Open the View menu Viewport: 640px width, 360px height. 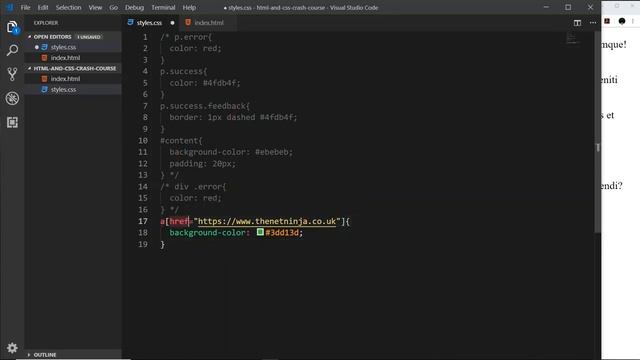(x=96, y=7)
